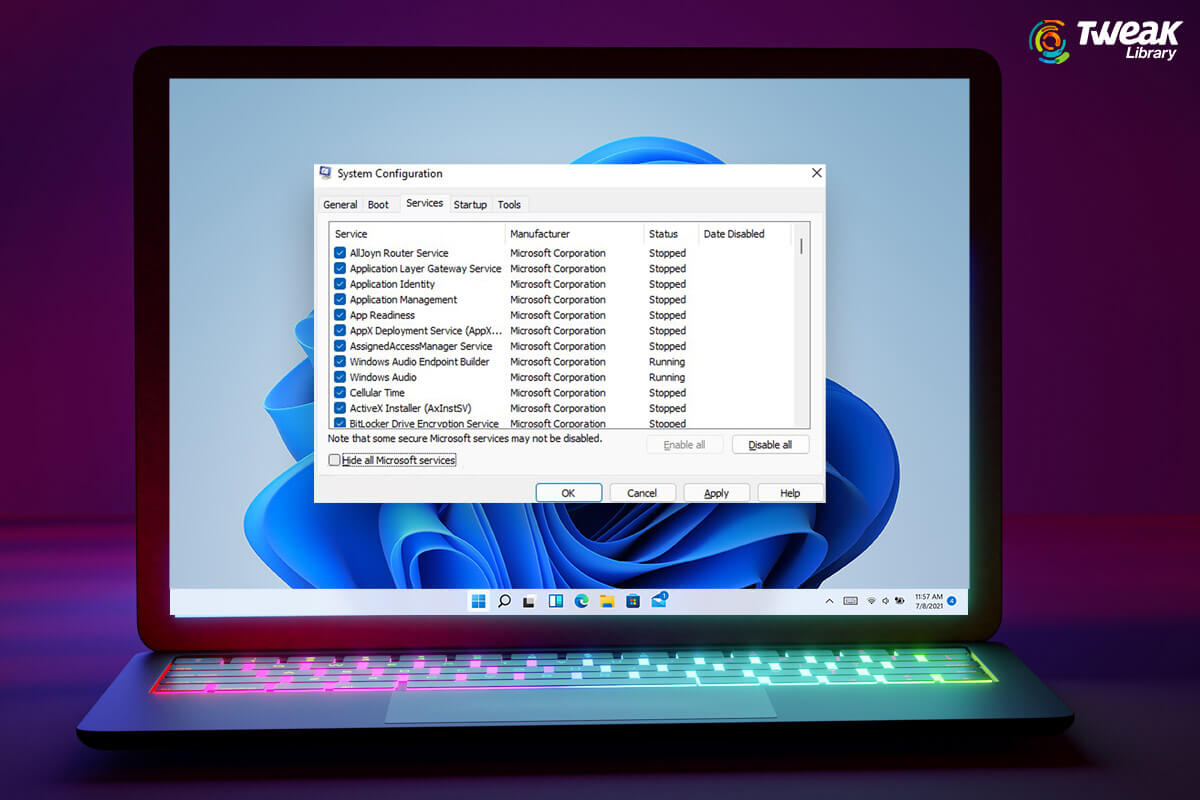Sort services by the Status column header

pos(663,234)
